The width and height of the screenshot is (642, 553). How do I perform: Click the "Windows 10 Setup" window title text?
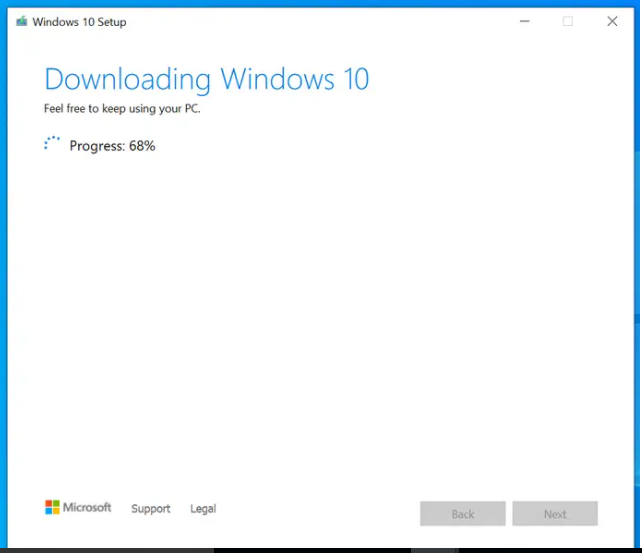point(79,22)
